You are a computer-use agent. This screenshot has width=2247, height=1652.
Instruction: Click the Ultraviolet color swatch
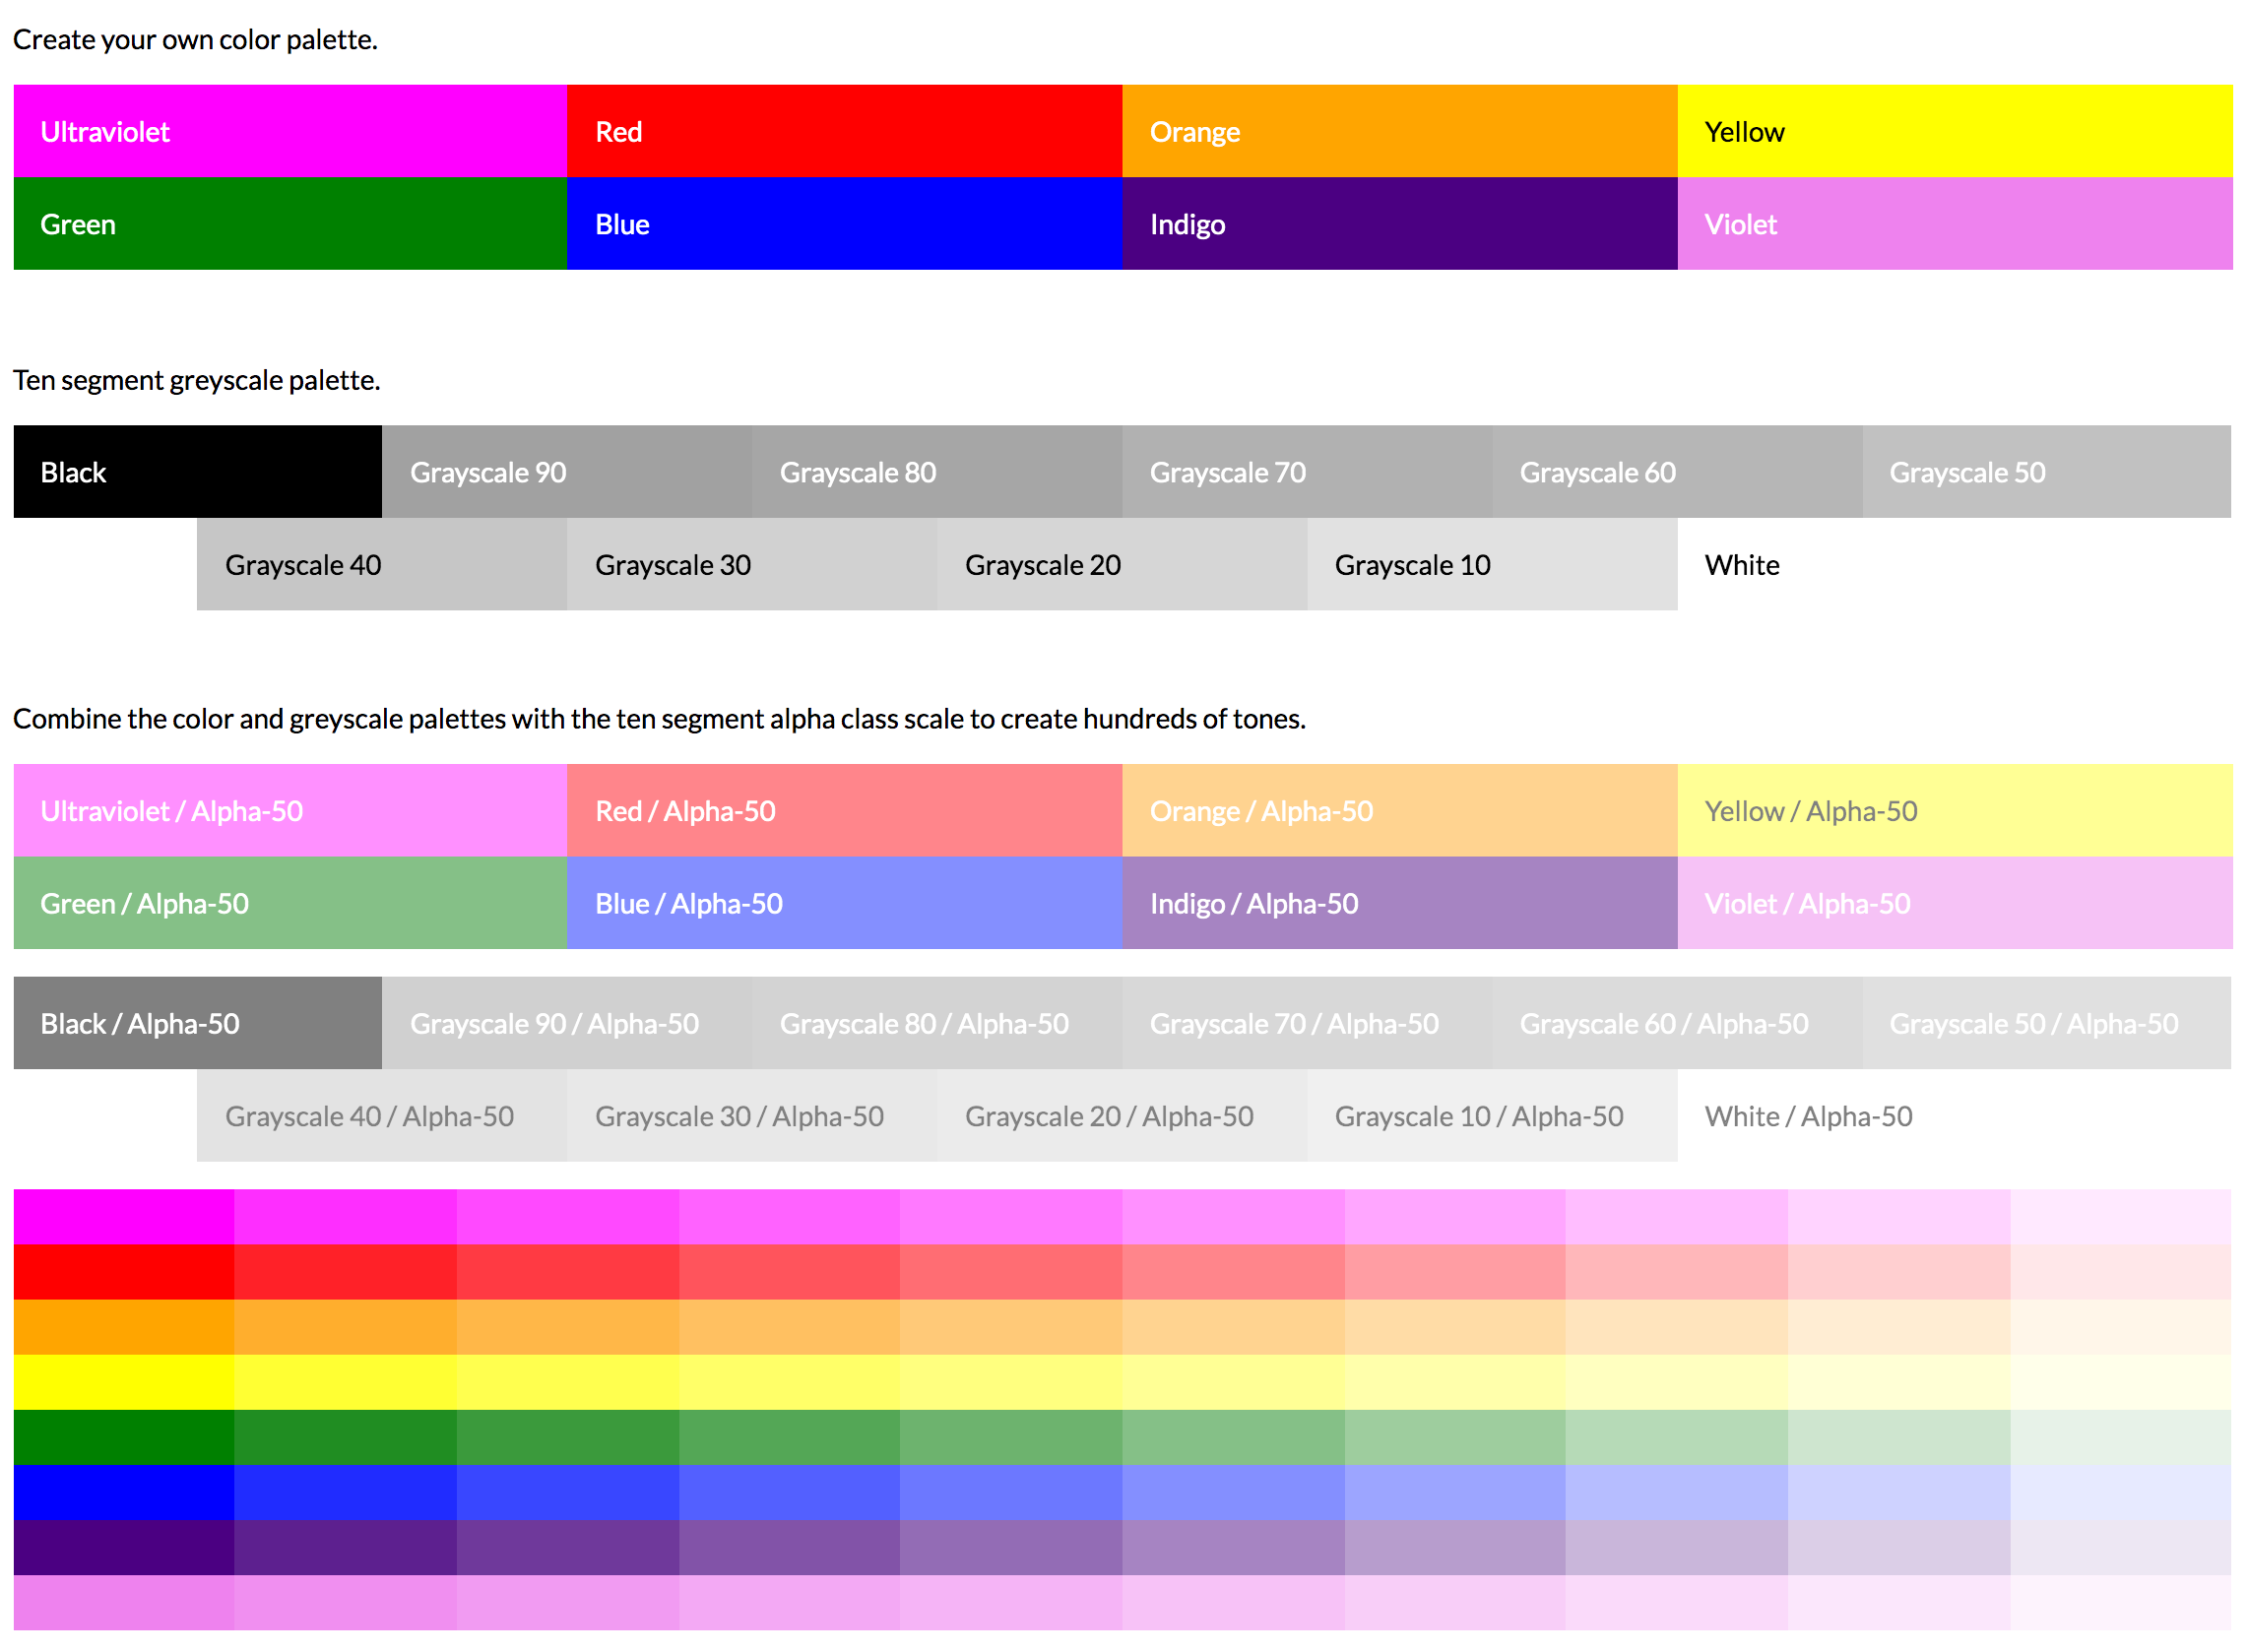pos(290,131)
